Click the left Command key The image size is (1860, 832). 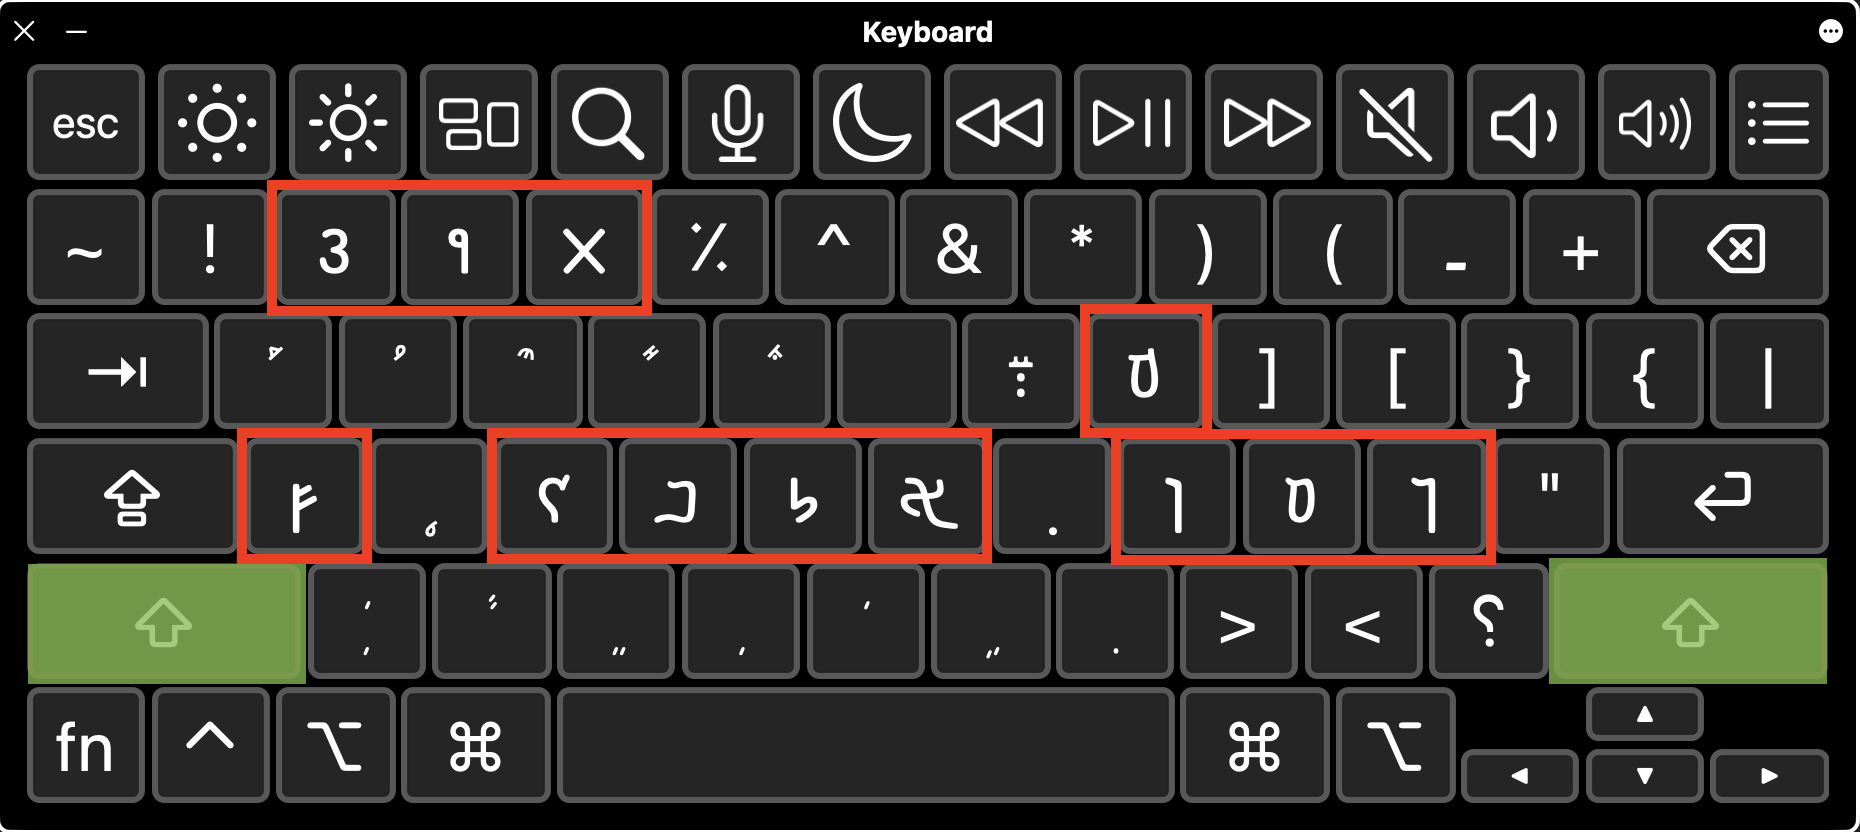(x=476, y=746)
